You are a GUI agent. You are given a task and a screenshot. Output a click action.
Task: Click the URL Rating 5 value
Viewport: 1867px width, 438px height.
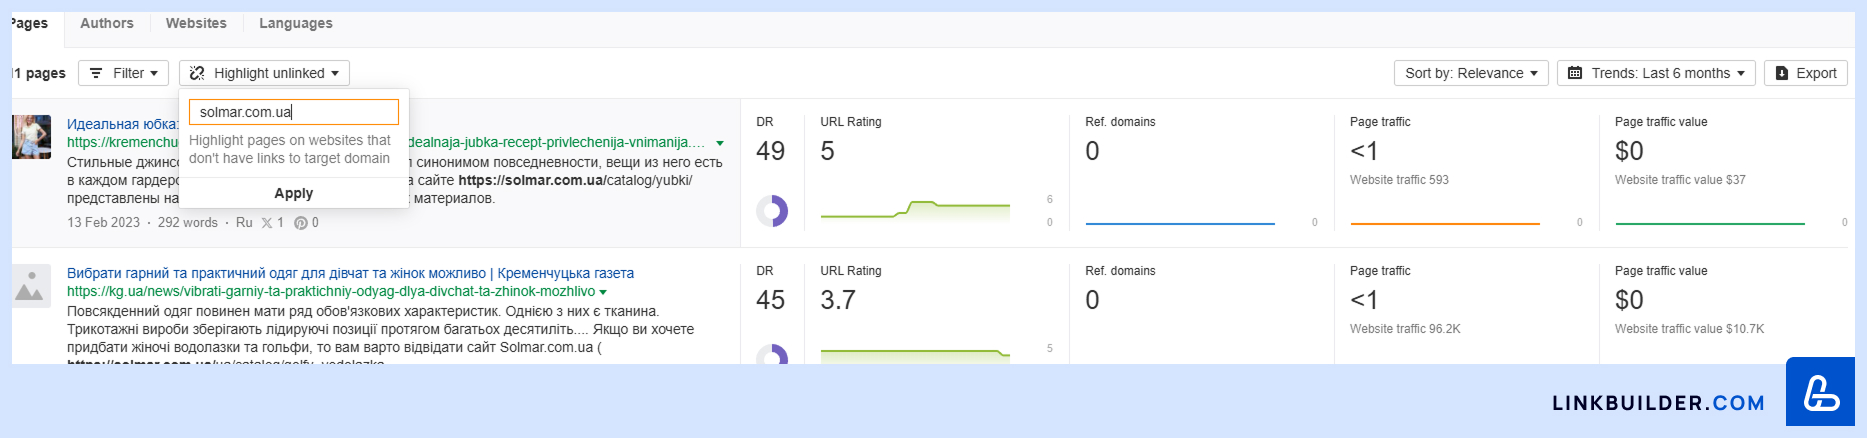click(828, 151)
